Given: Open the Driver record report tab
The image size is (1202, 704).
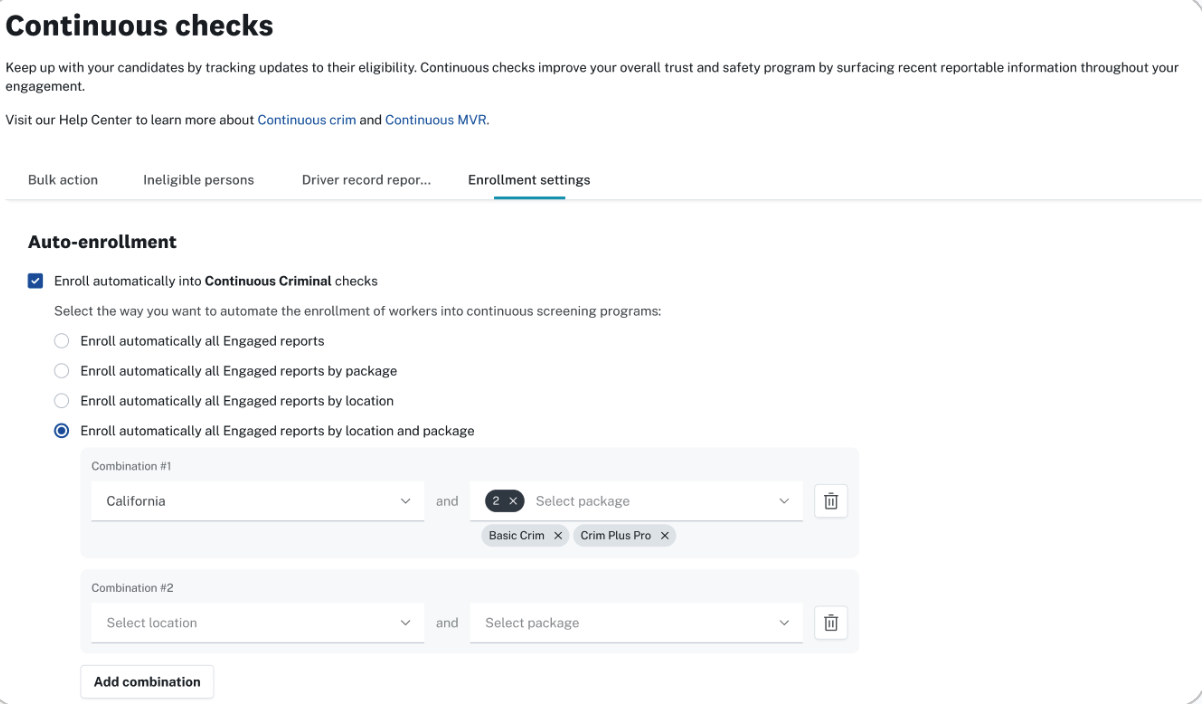Looking at the screenshot, I should [x=366, y=180].
